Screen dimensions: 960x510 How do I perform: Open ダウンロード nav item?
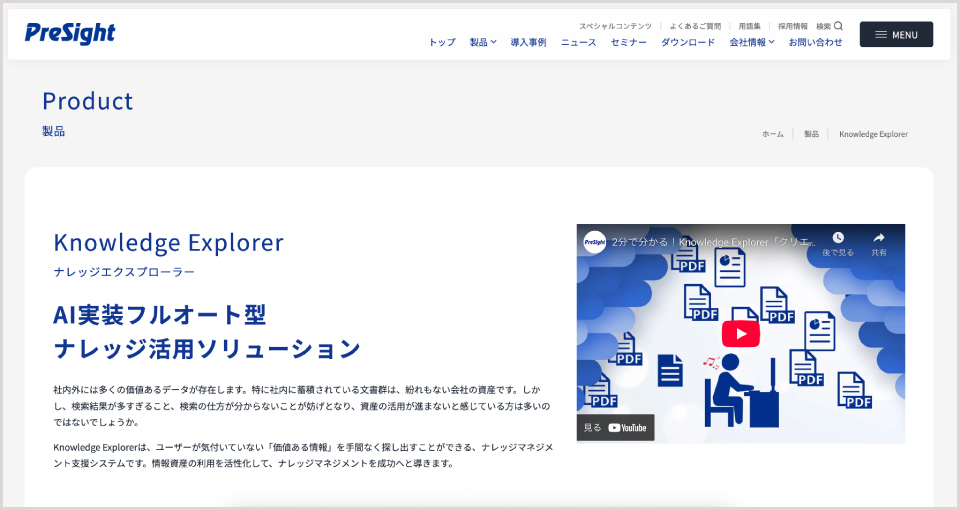click(688, 42)
